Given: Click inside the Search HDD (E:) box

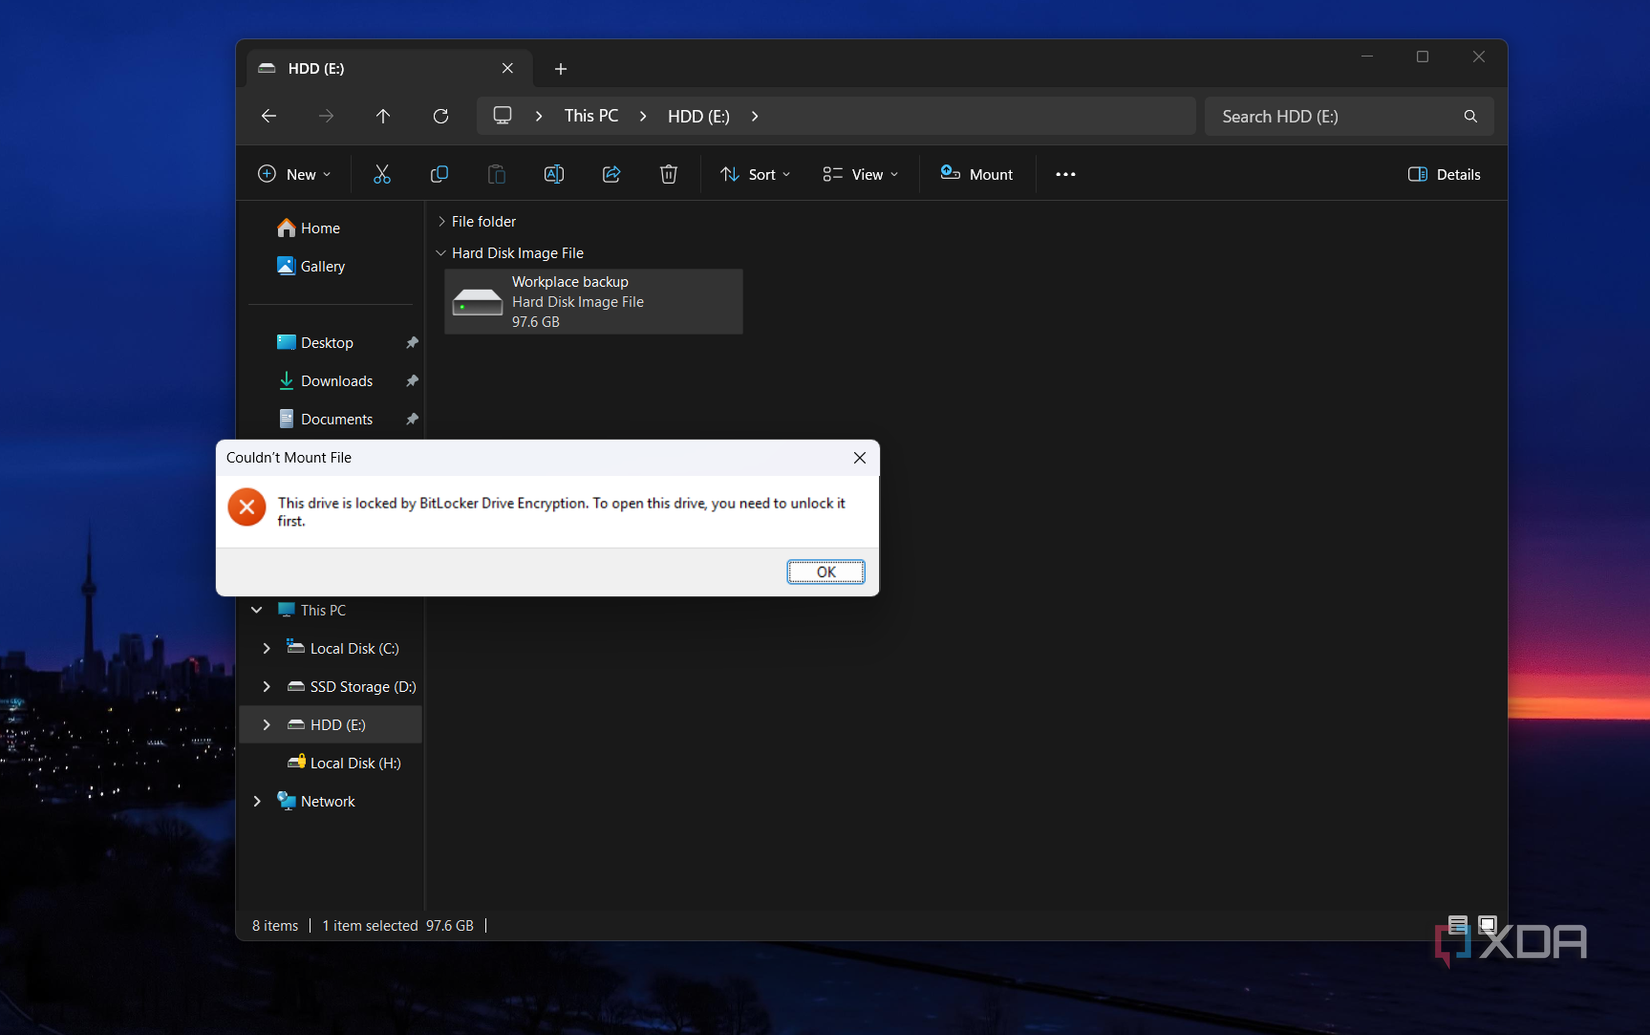Looking at the screenshot, I should 1330,115.
